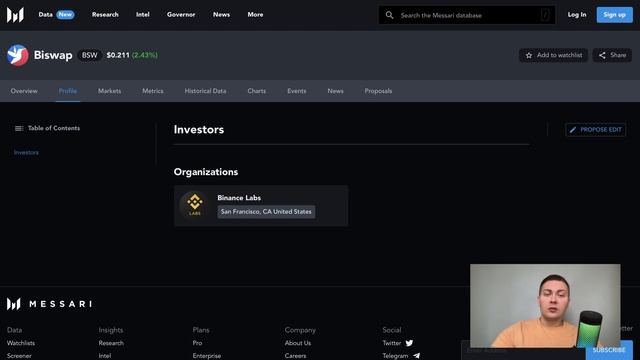The height and width of the screenshot is (360, 640).
Task: Open the News item in top navigation
Action: coord(221,15)
